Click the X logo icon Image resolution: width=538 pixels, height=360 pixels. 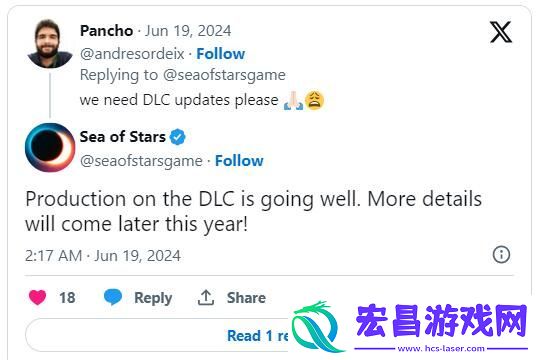[501, 32]
